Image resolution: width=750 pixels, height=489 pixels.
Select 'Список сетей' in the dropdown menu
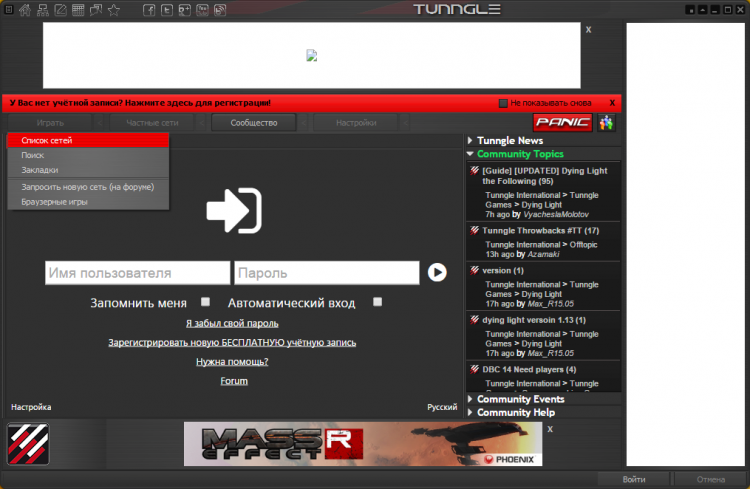click(x=88, y=140)
